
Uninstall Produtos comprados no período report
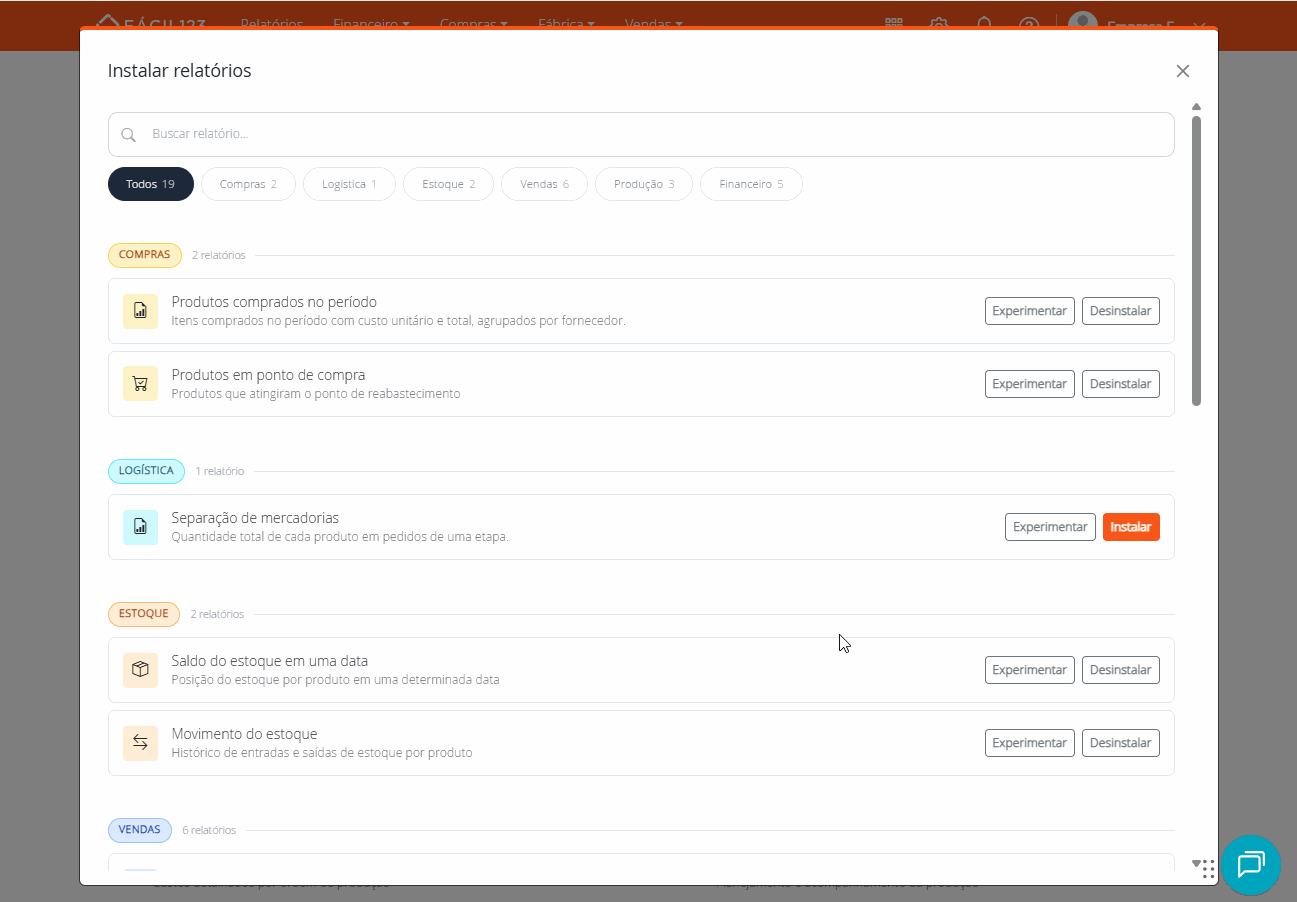click(x=1121, y=311)
